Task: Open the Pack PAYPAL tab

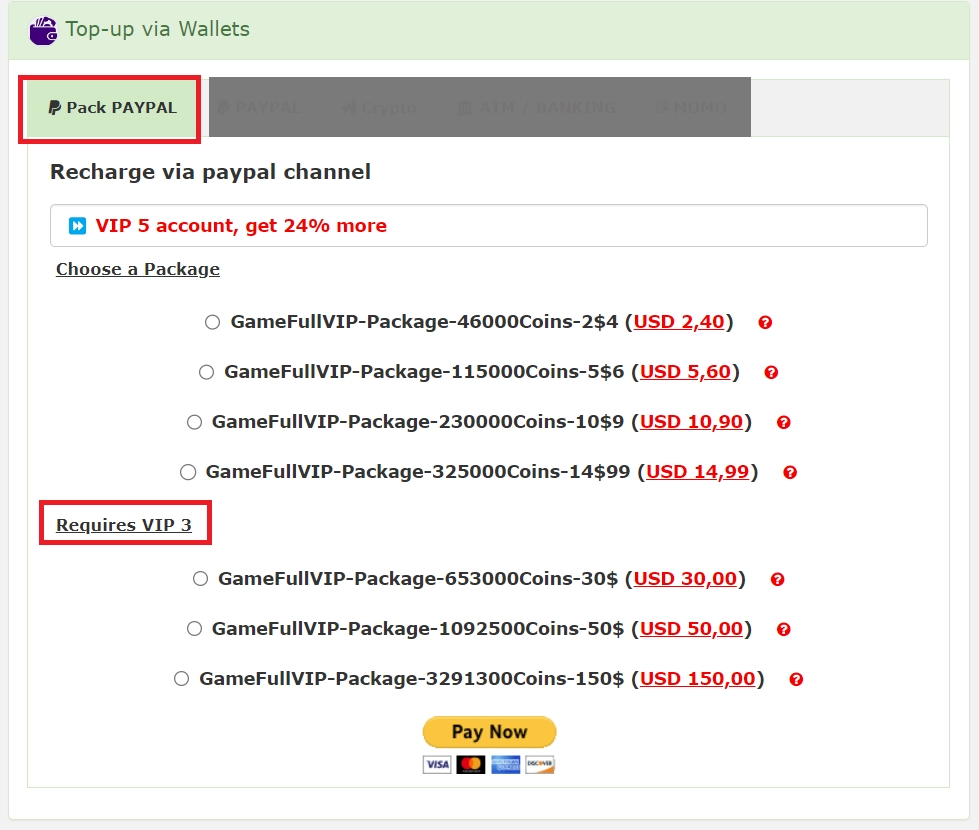Action: [112, 108]
